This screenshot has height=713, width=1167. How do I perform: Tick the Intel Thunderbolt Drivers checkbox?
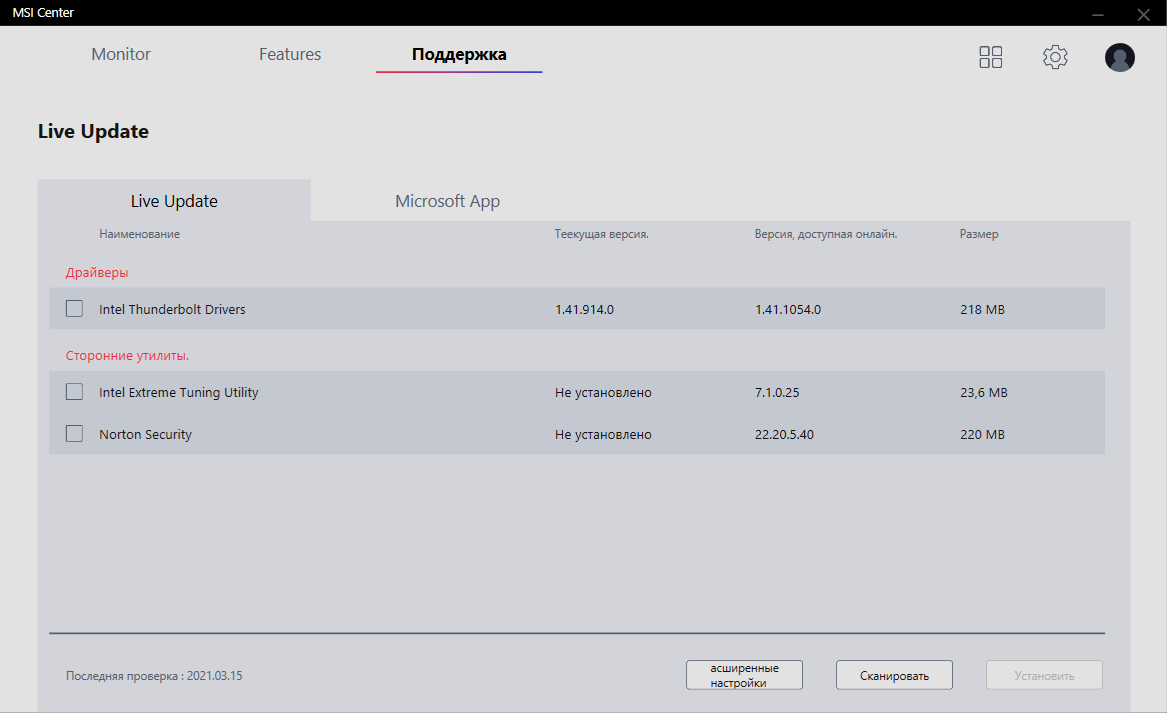tap(74, 308)
